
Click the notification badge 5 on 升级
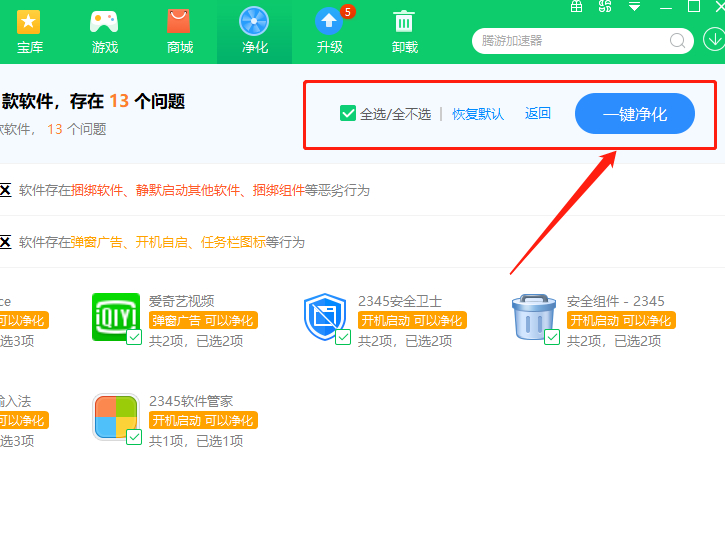pos(348,12)
